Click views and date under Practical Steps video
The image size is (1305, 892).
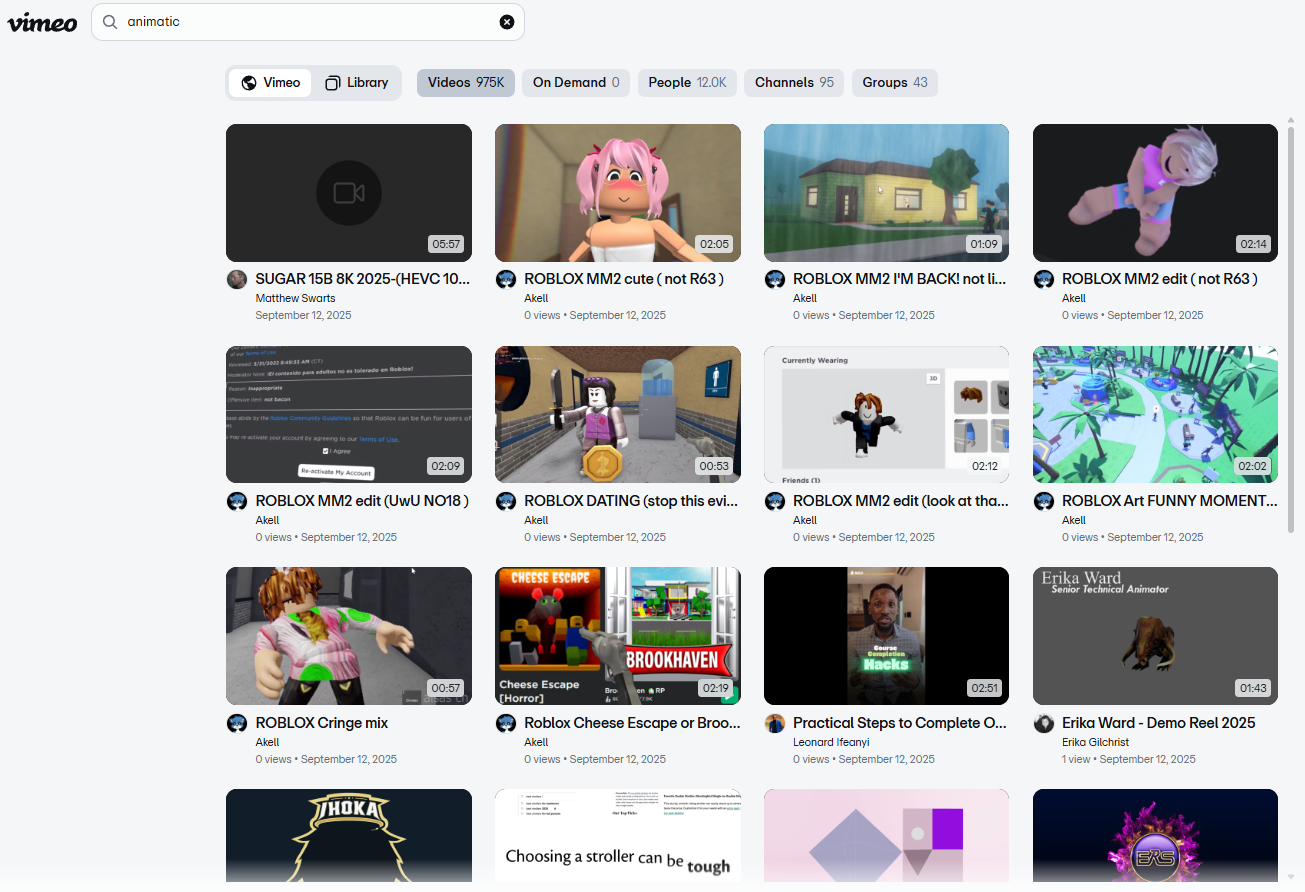(x=864, y=759)
